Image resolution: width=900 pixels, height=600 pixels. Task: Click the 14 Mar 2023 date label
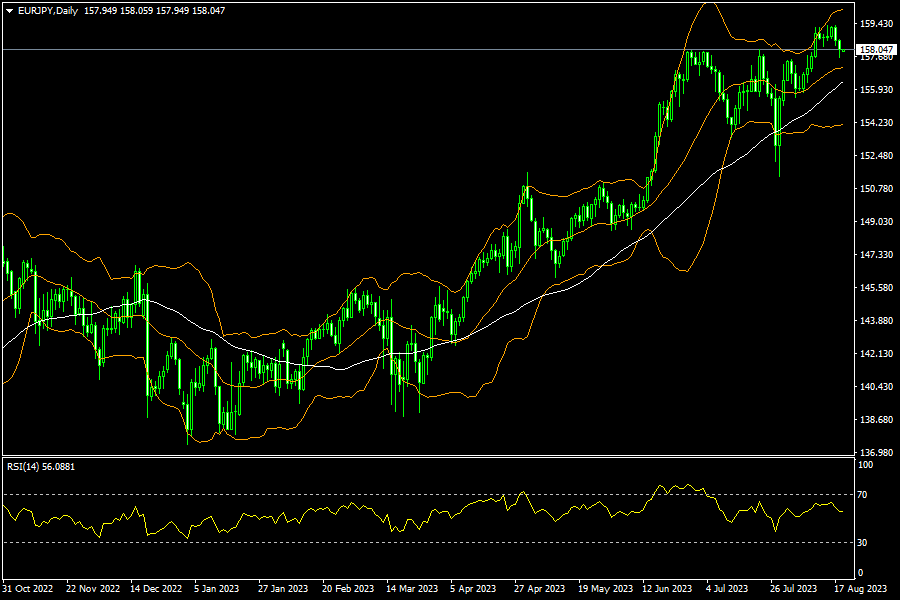click(x=412, y=589)
